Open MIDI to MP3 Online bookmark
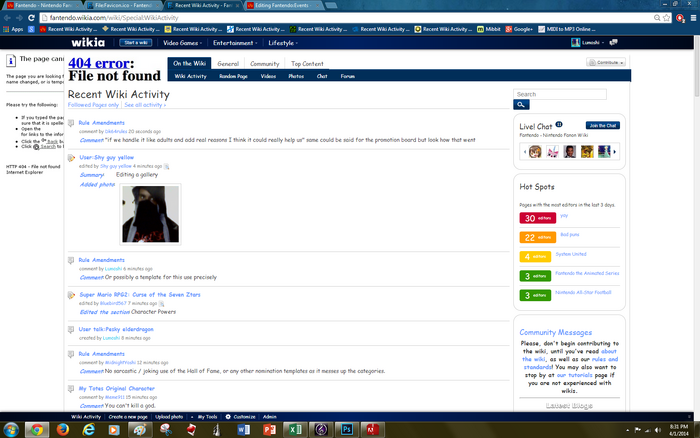This screenshot has height=438, width=700. (x=567, y=29)
